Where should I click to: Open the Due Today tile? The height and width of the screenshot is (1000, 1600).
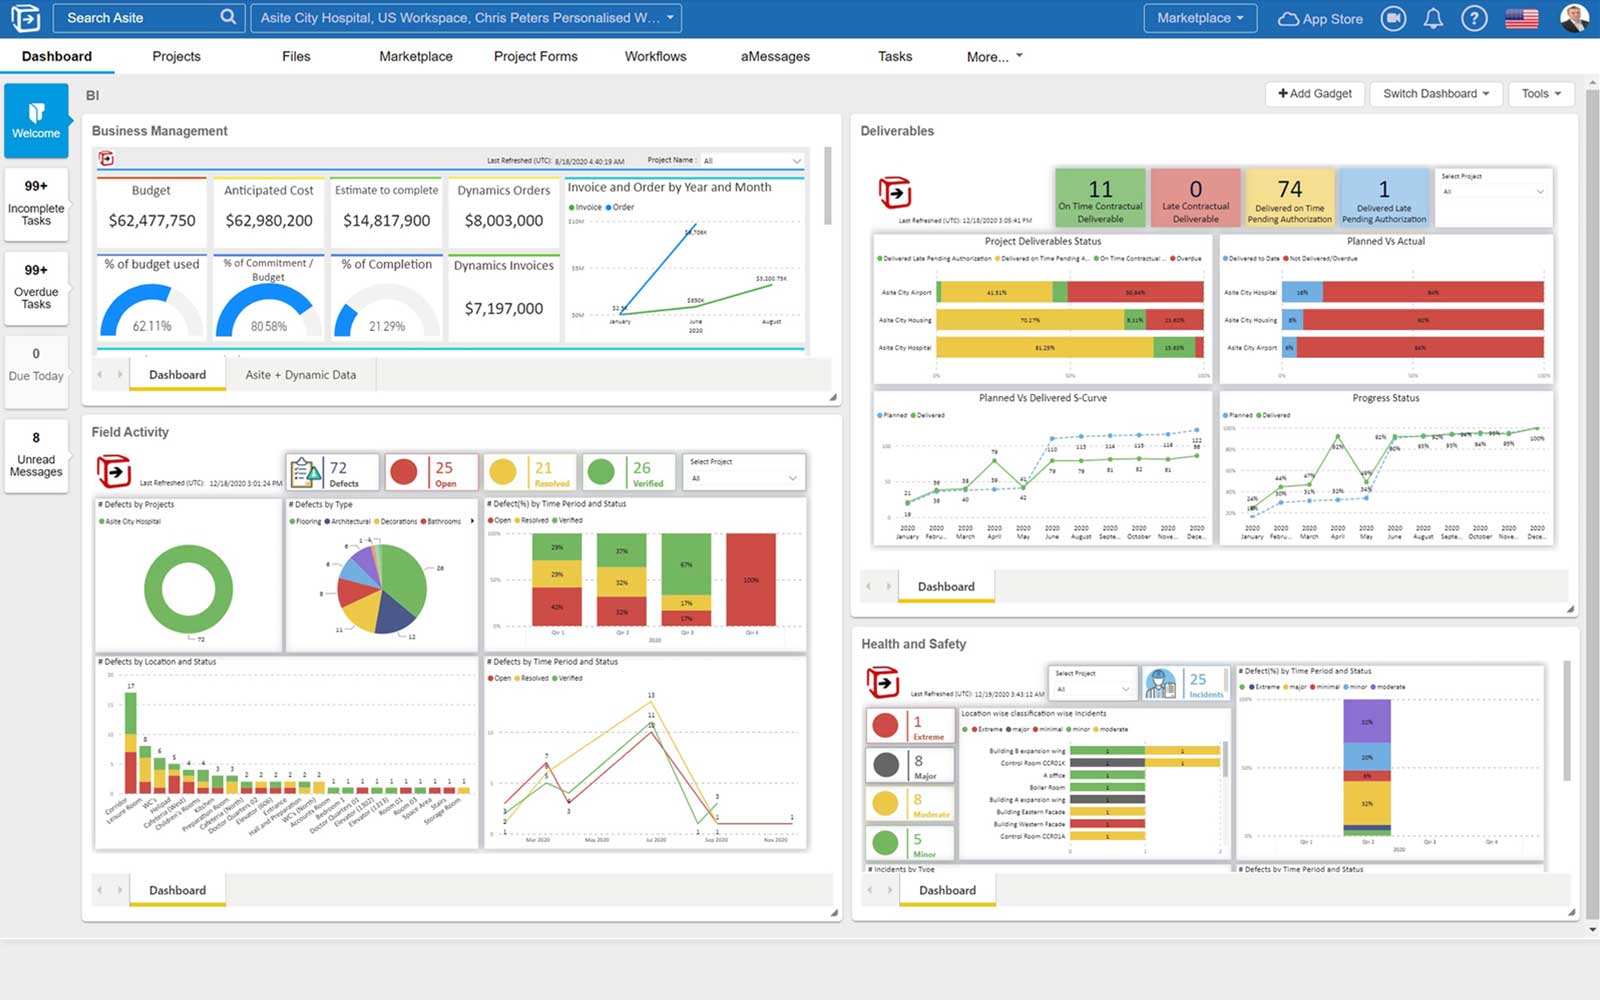(x=36, y=372)
